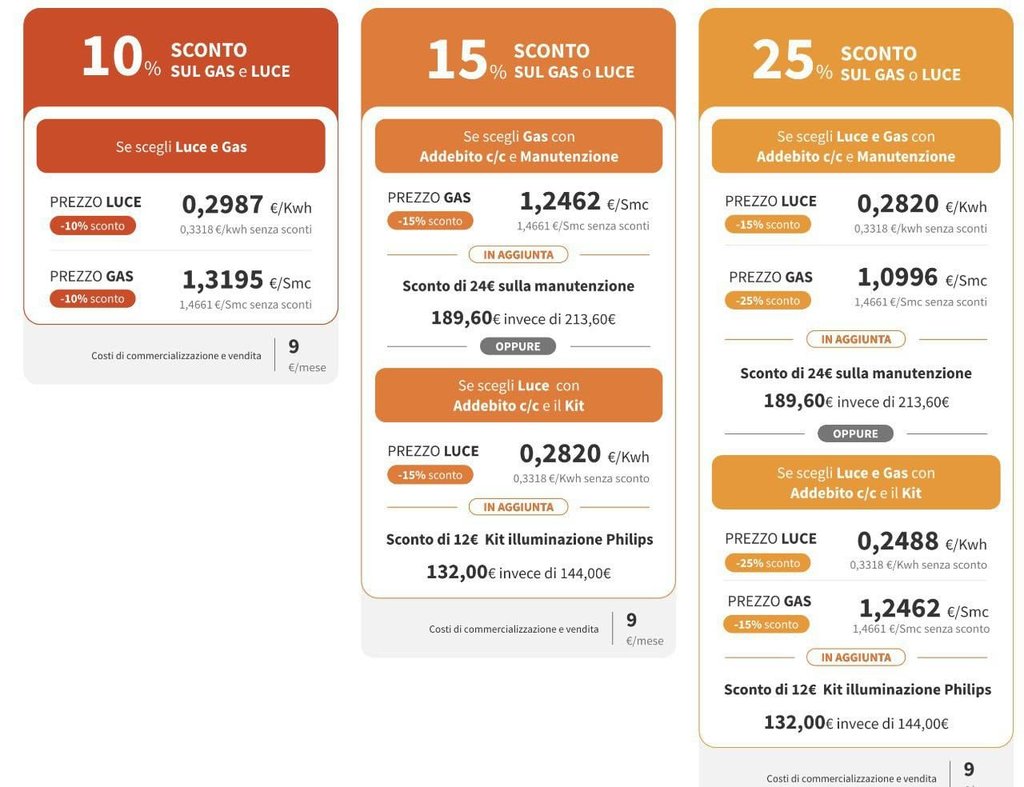
Task: Click the OPPURE pill in the 25% card
Action: tap(855, 434)
